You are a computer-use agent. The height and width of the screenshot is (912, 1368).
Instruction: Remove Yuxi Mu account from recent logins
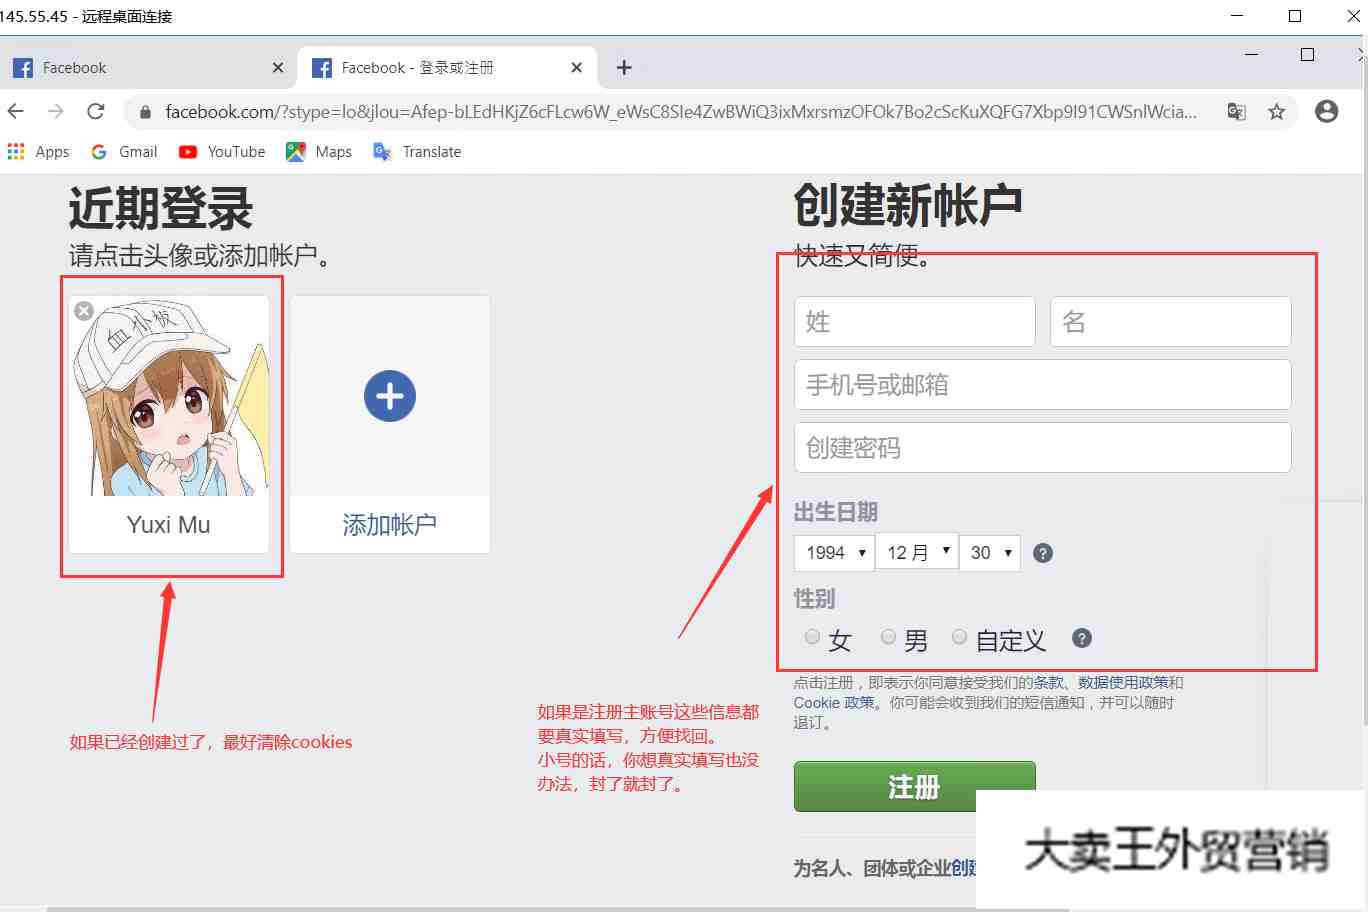click(84, 311)
